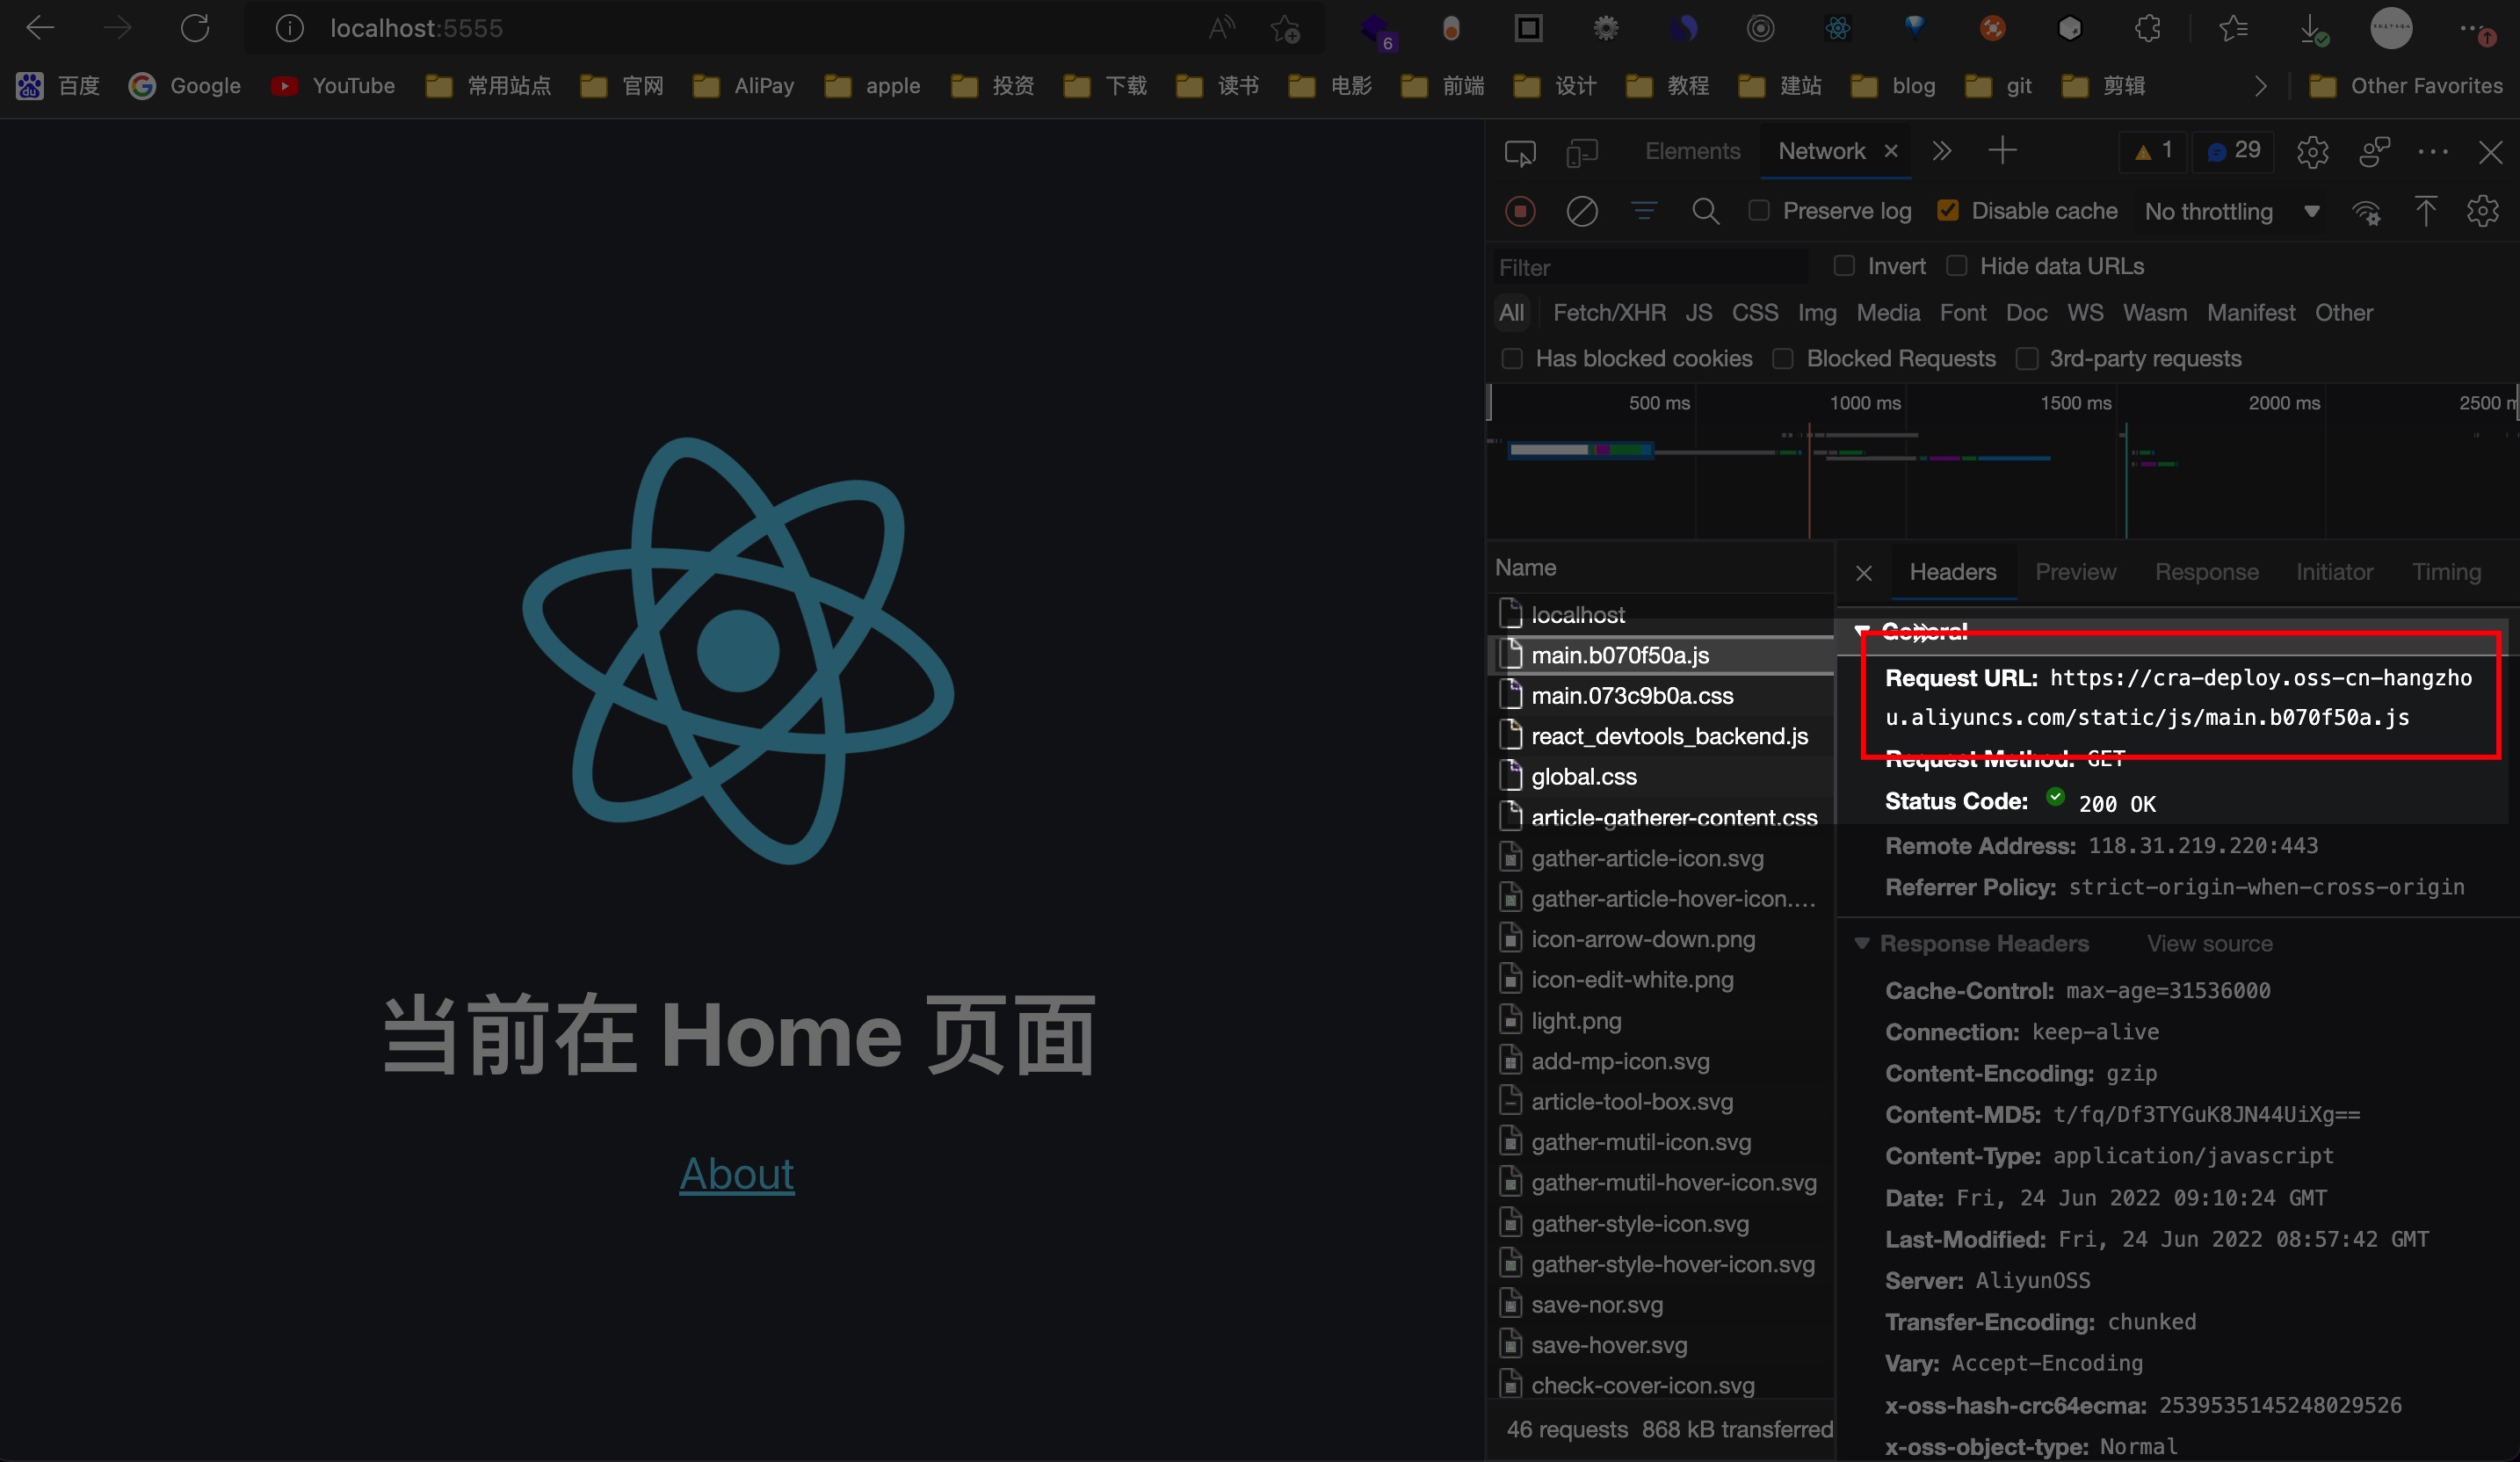The height and width of the screenshot is (1462, 2520).
Task: Open DevTools customize three-dots menu
Action: (2433, 152)
